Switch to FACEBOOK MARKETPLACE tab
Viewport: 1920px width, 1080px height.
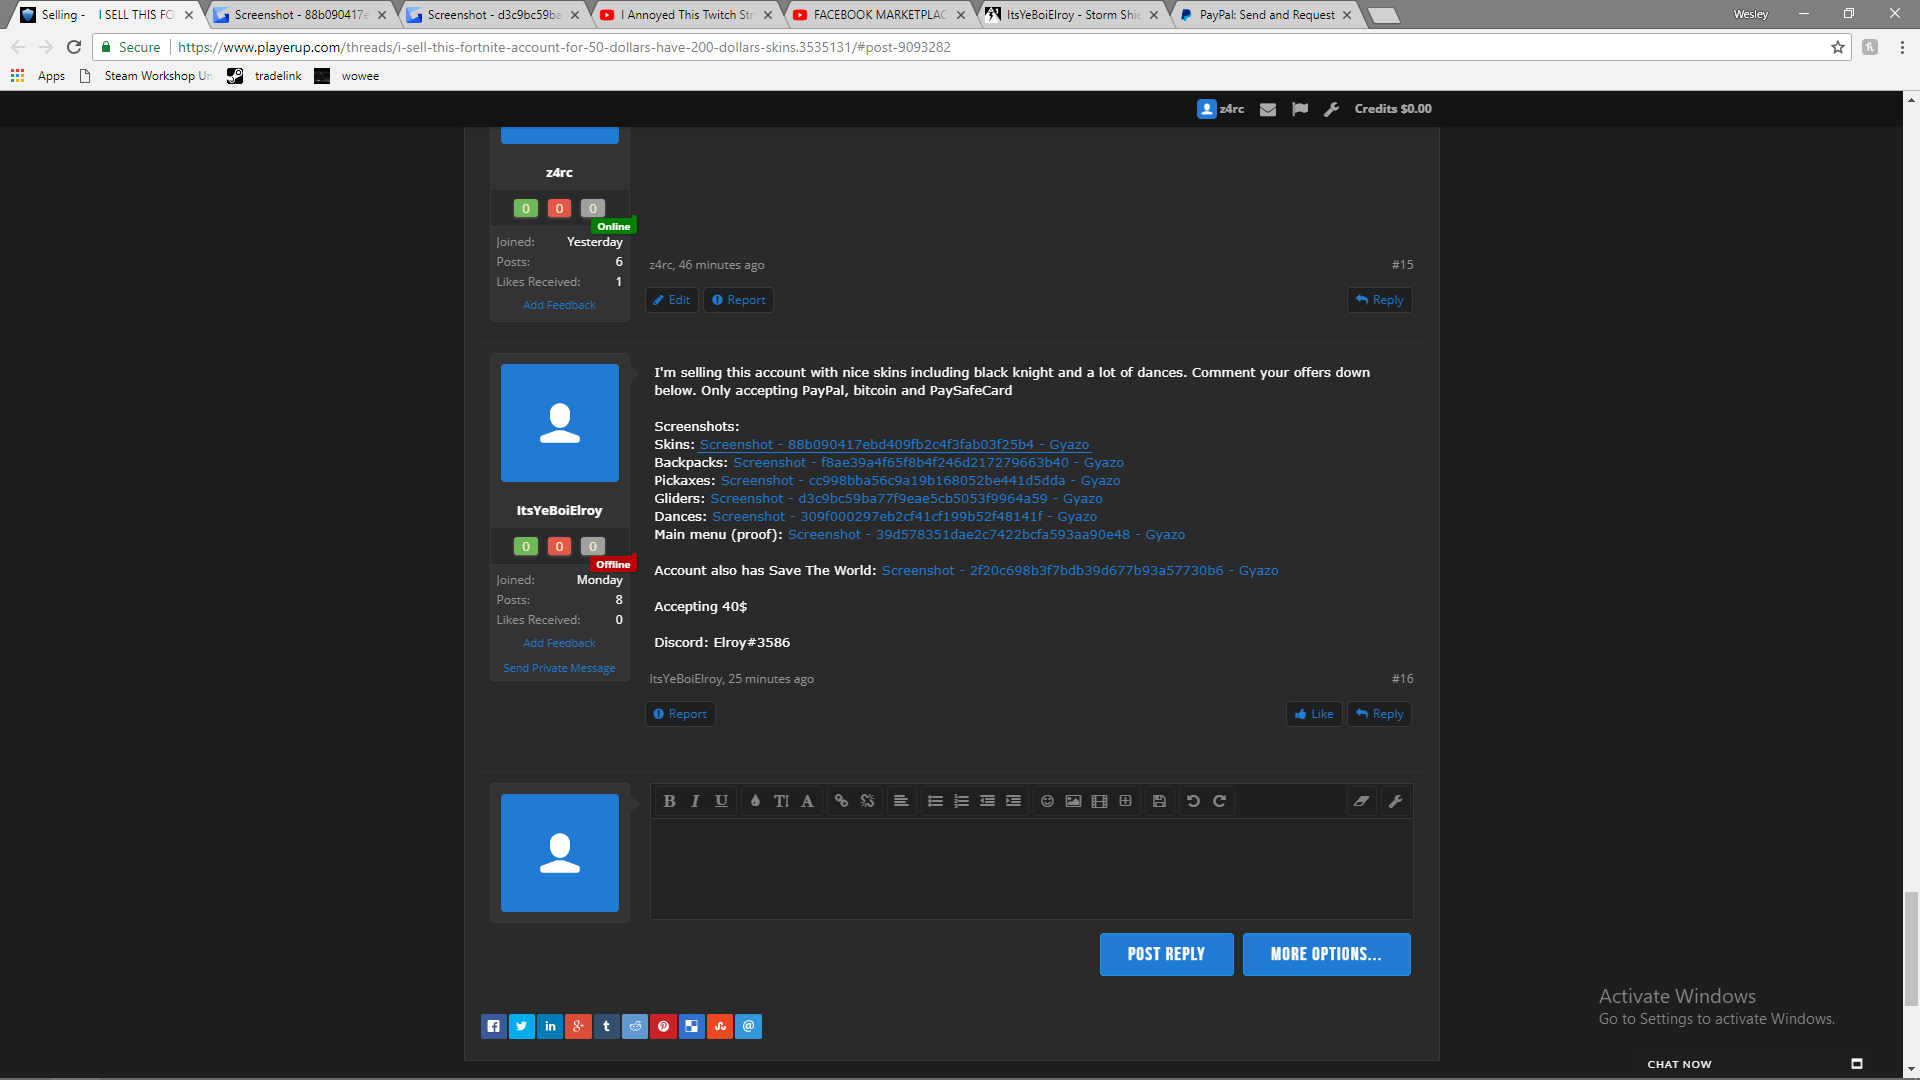[x=879, y=15]
